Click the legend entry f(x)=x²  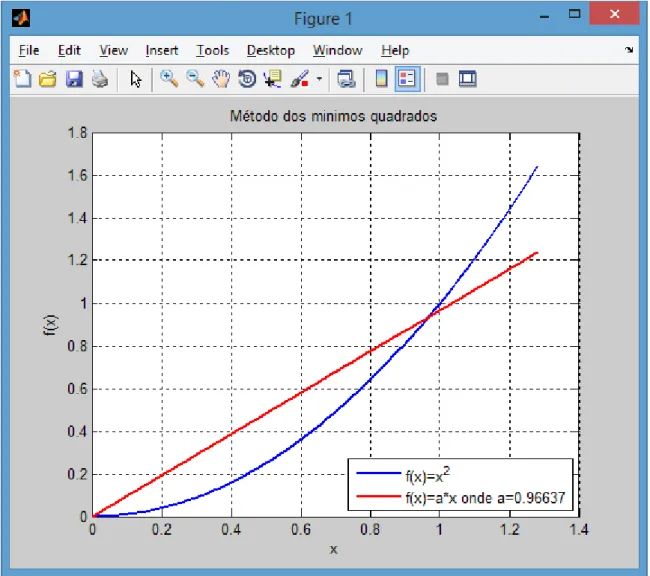click(x=428, y=474)
